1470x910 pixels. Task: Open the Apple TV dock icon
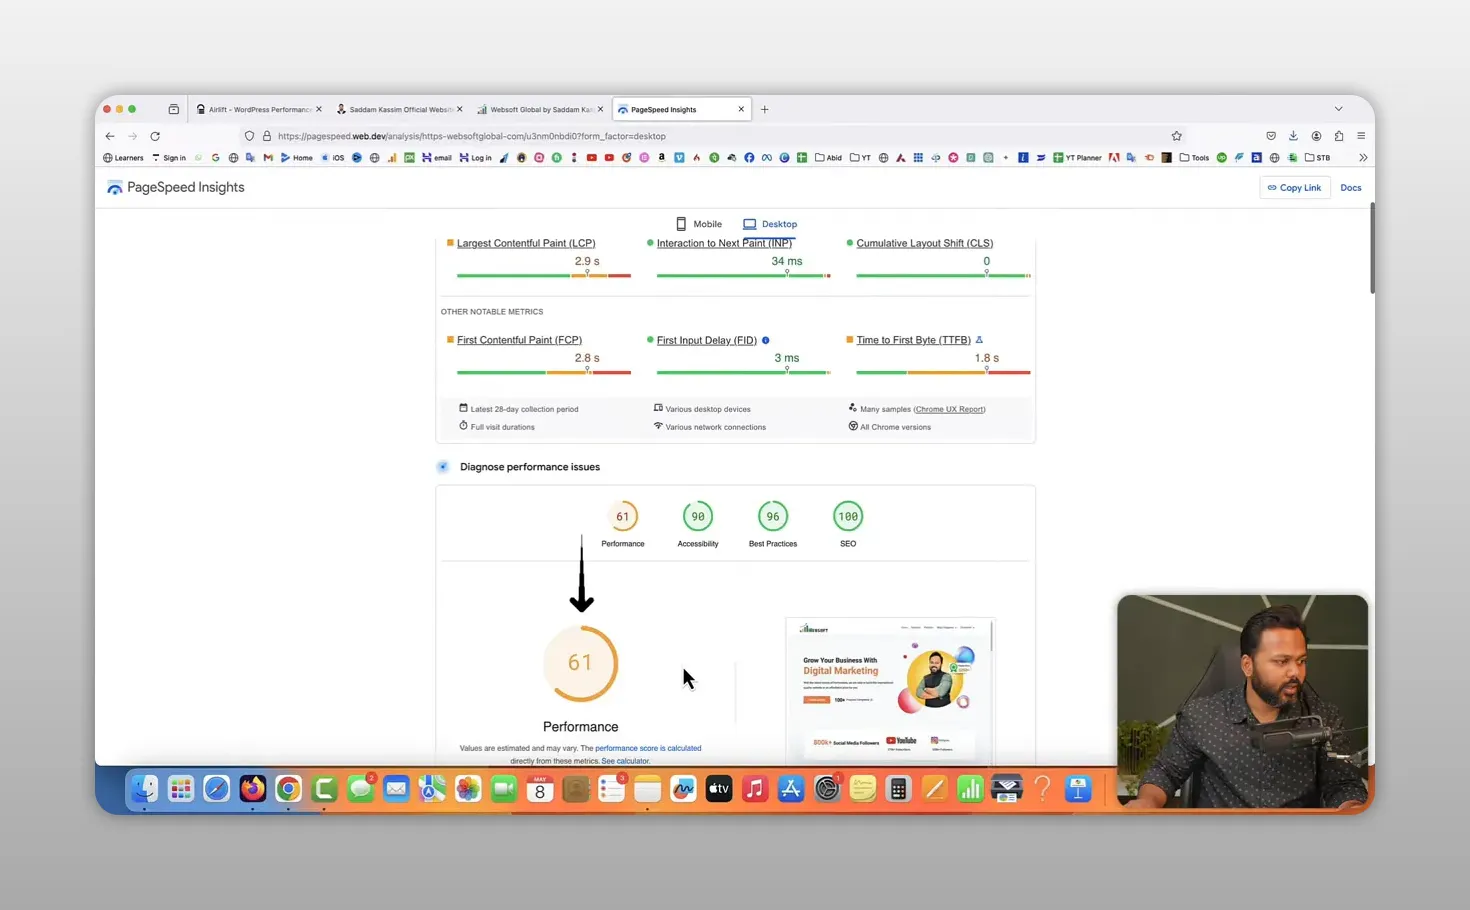click(x=719, y=789)
